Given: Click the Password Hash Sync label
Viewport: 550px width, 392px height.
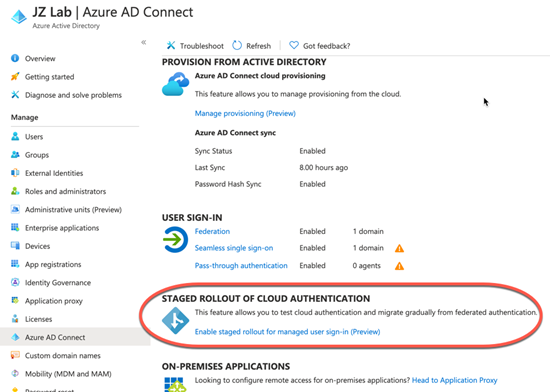Looking at the screenshot, I should tap(228, 184).
